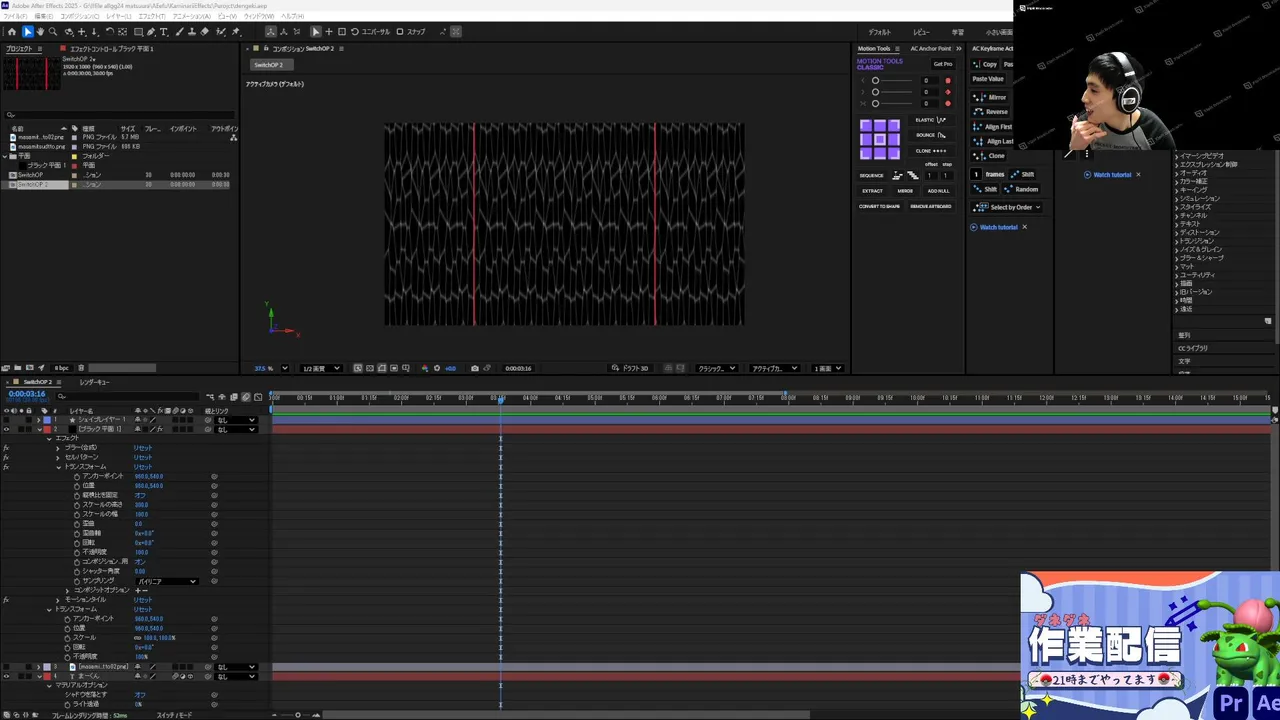Open the ファイル(F) menu

14,16
